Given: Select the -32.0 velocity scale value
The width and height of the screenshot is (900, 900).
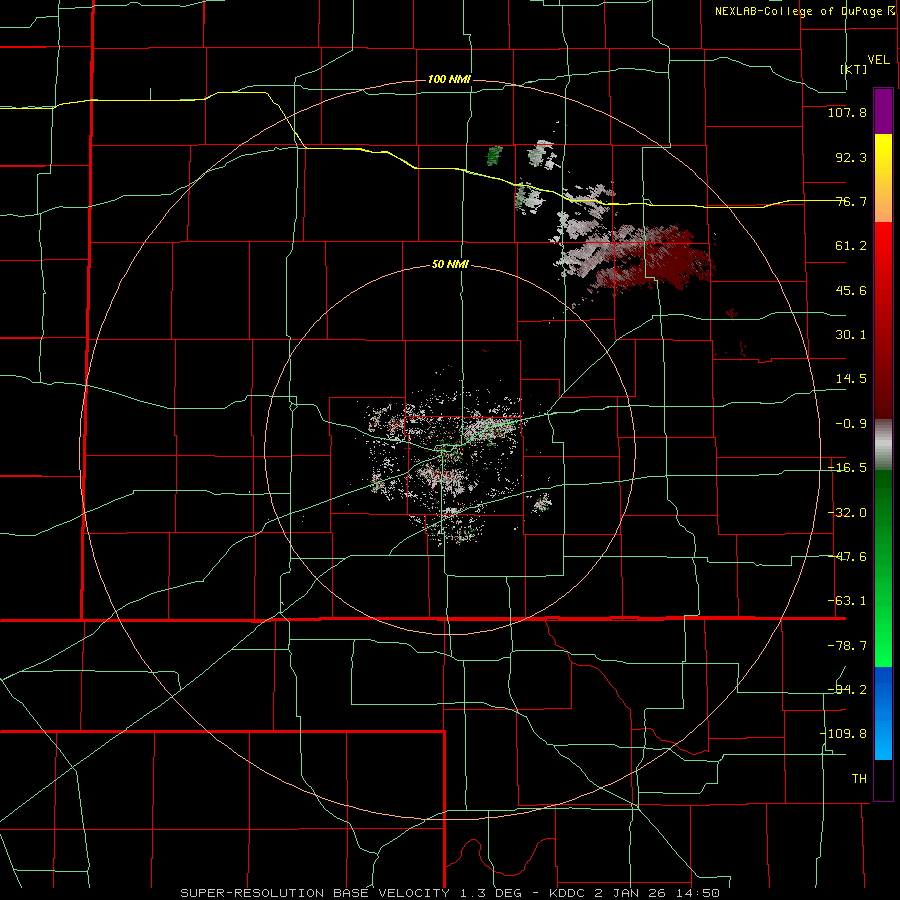Looking at the screenshot, I should click(847, 513).
